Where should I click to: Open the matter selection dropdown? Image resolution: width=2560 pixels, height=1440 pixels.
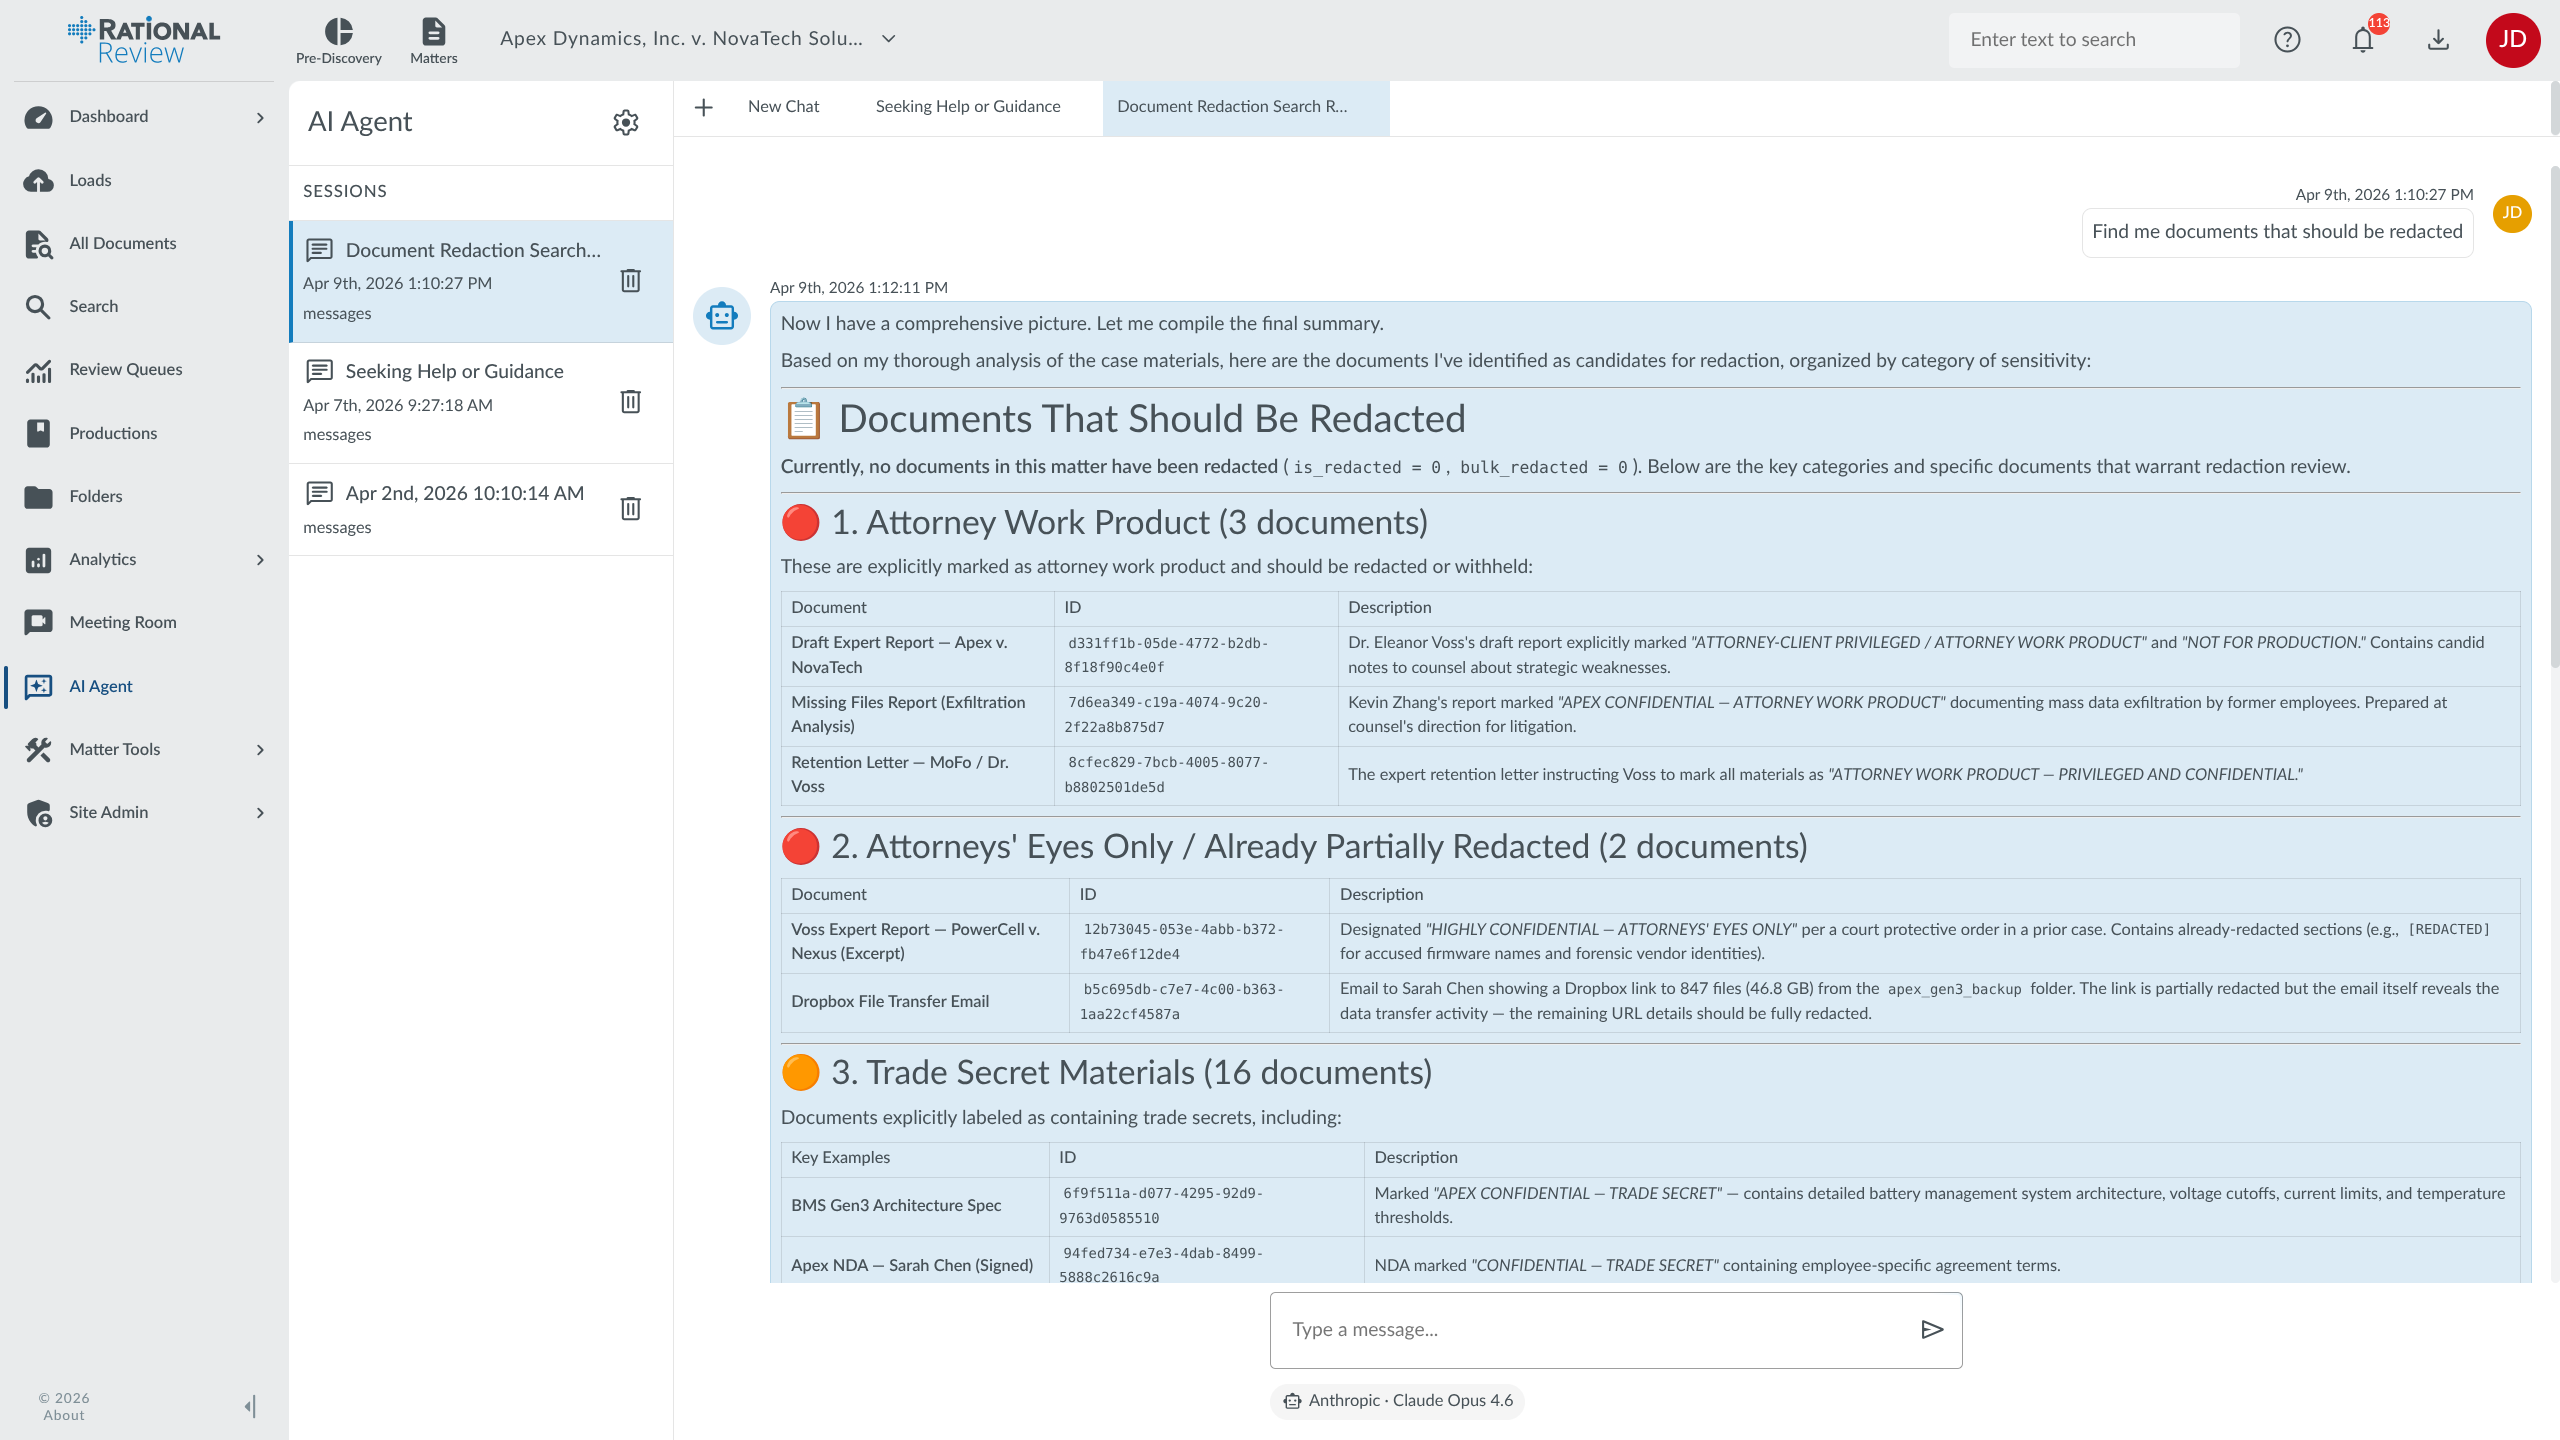pos(888,39)
